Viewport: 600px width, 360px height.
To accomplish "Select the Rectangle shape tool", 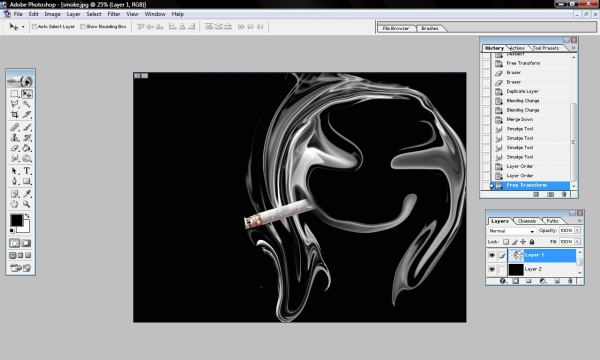I will 27,181.
